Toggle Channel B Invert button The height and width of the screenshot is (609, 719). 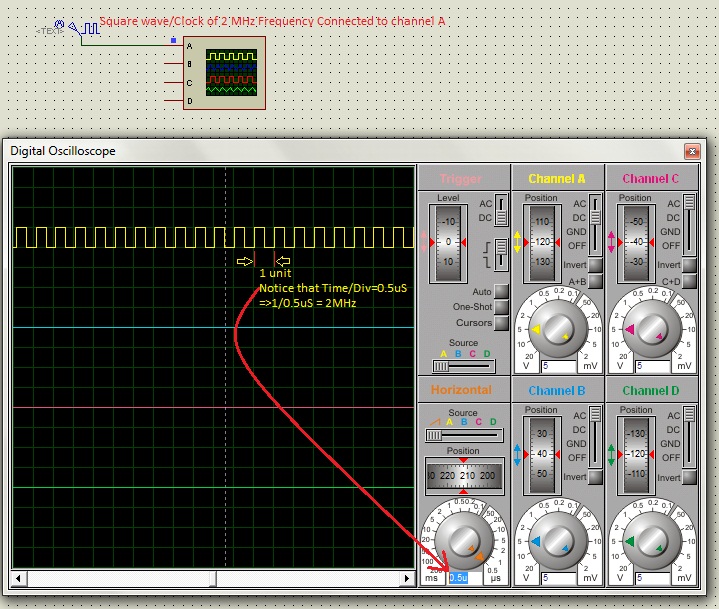point(595,477)
